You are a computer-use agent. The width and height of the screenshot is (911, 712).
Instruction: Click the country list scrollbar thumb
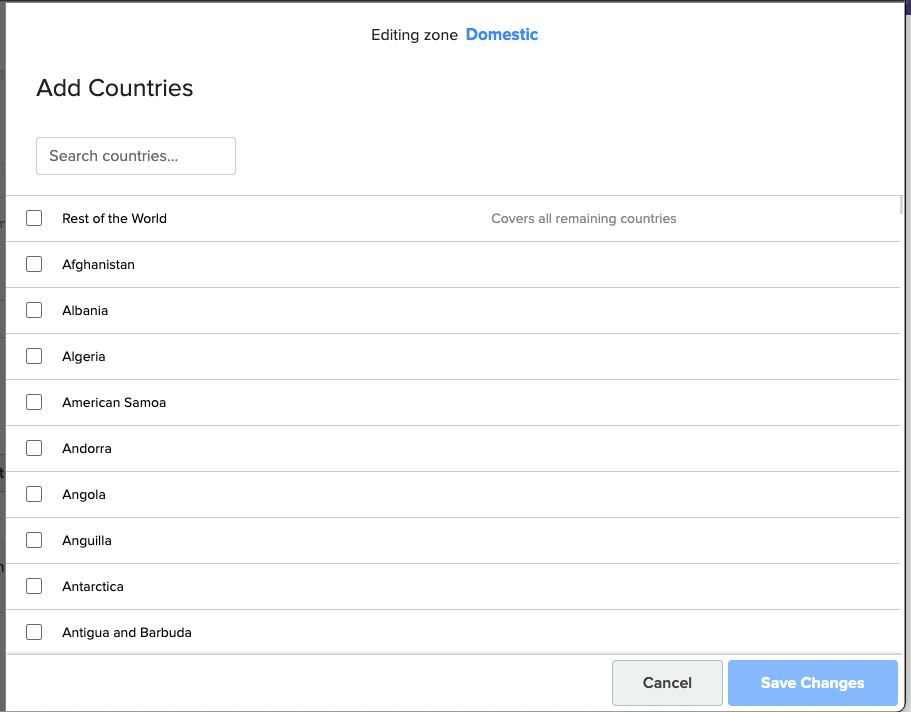tap(901, 205)
